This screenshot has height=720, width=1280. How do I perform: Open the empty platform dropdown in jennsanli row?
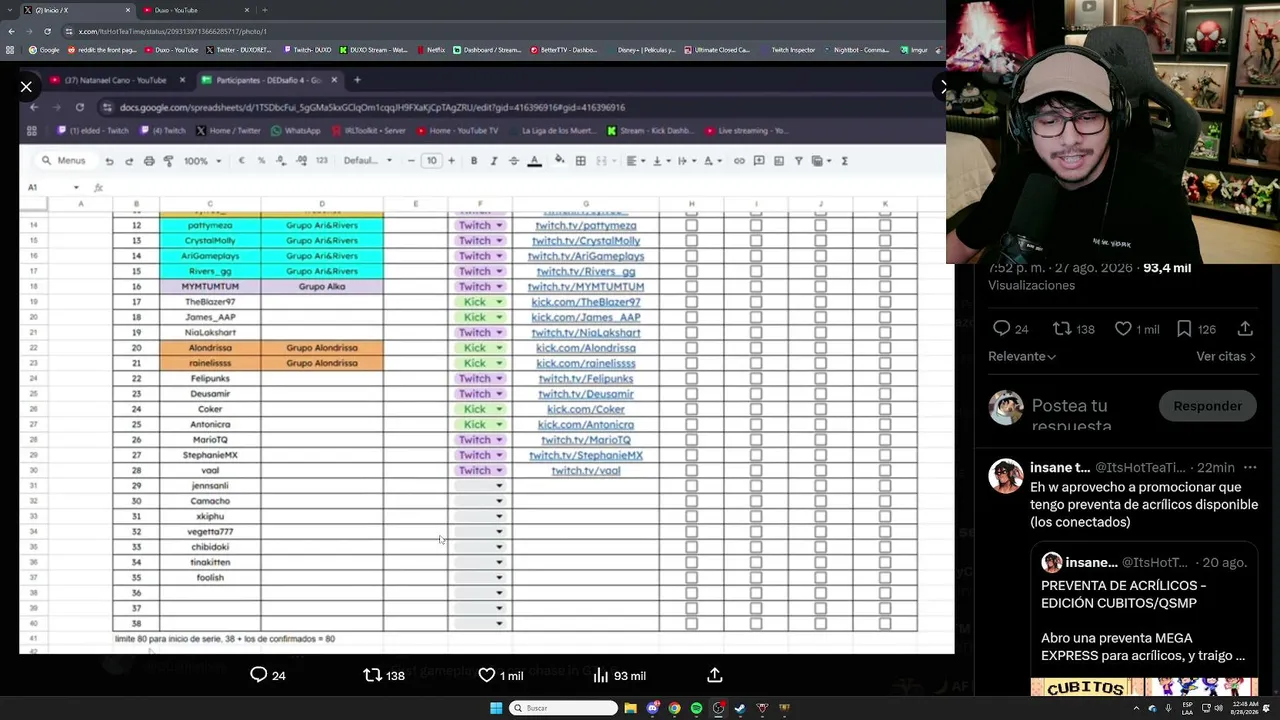click(x=480, y=486)
